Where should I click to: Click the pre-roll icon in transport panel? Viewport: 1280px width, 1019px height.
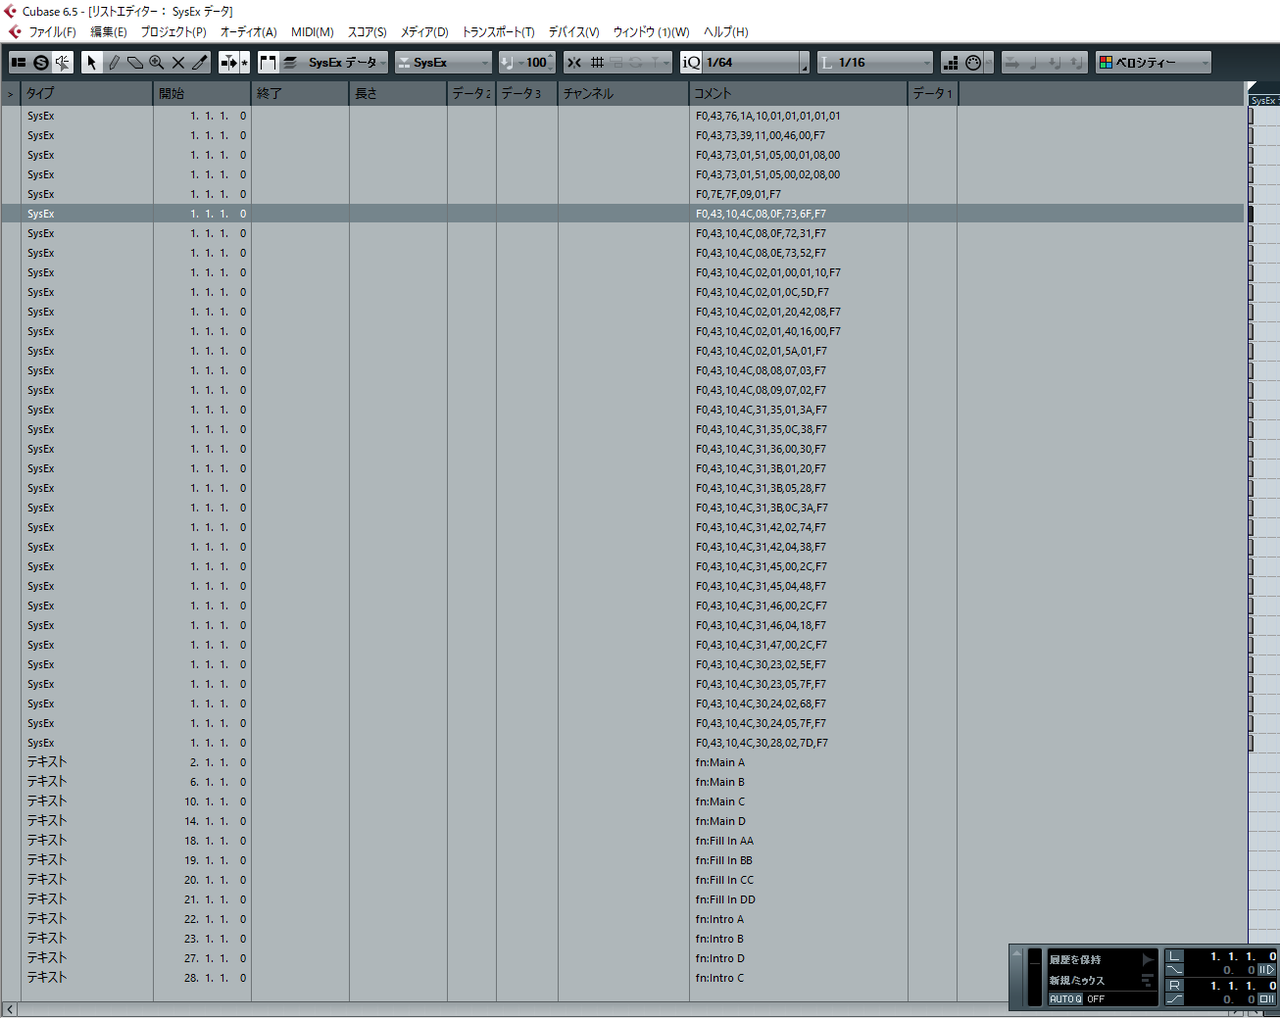click(x=1266, y=970)
